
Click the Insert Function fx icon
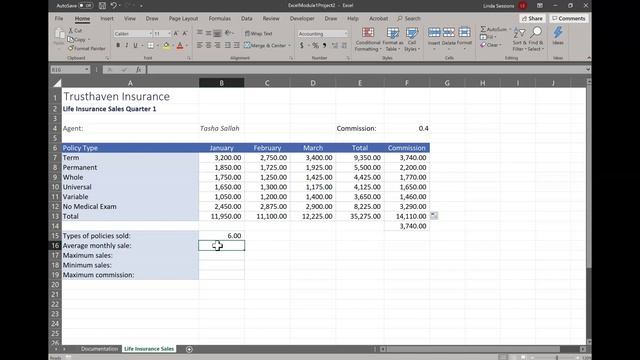click(138, 70)
